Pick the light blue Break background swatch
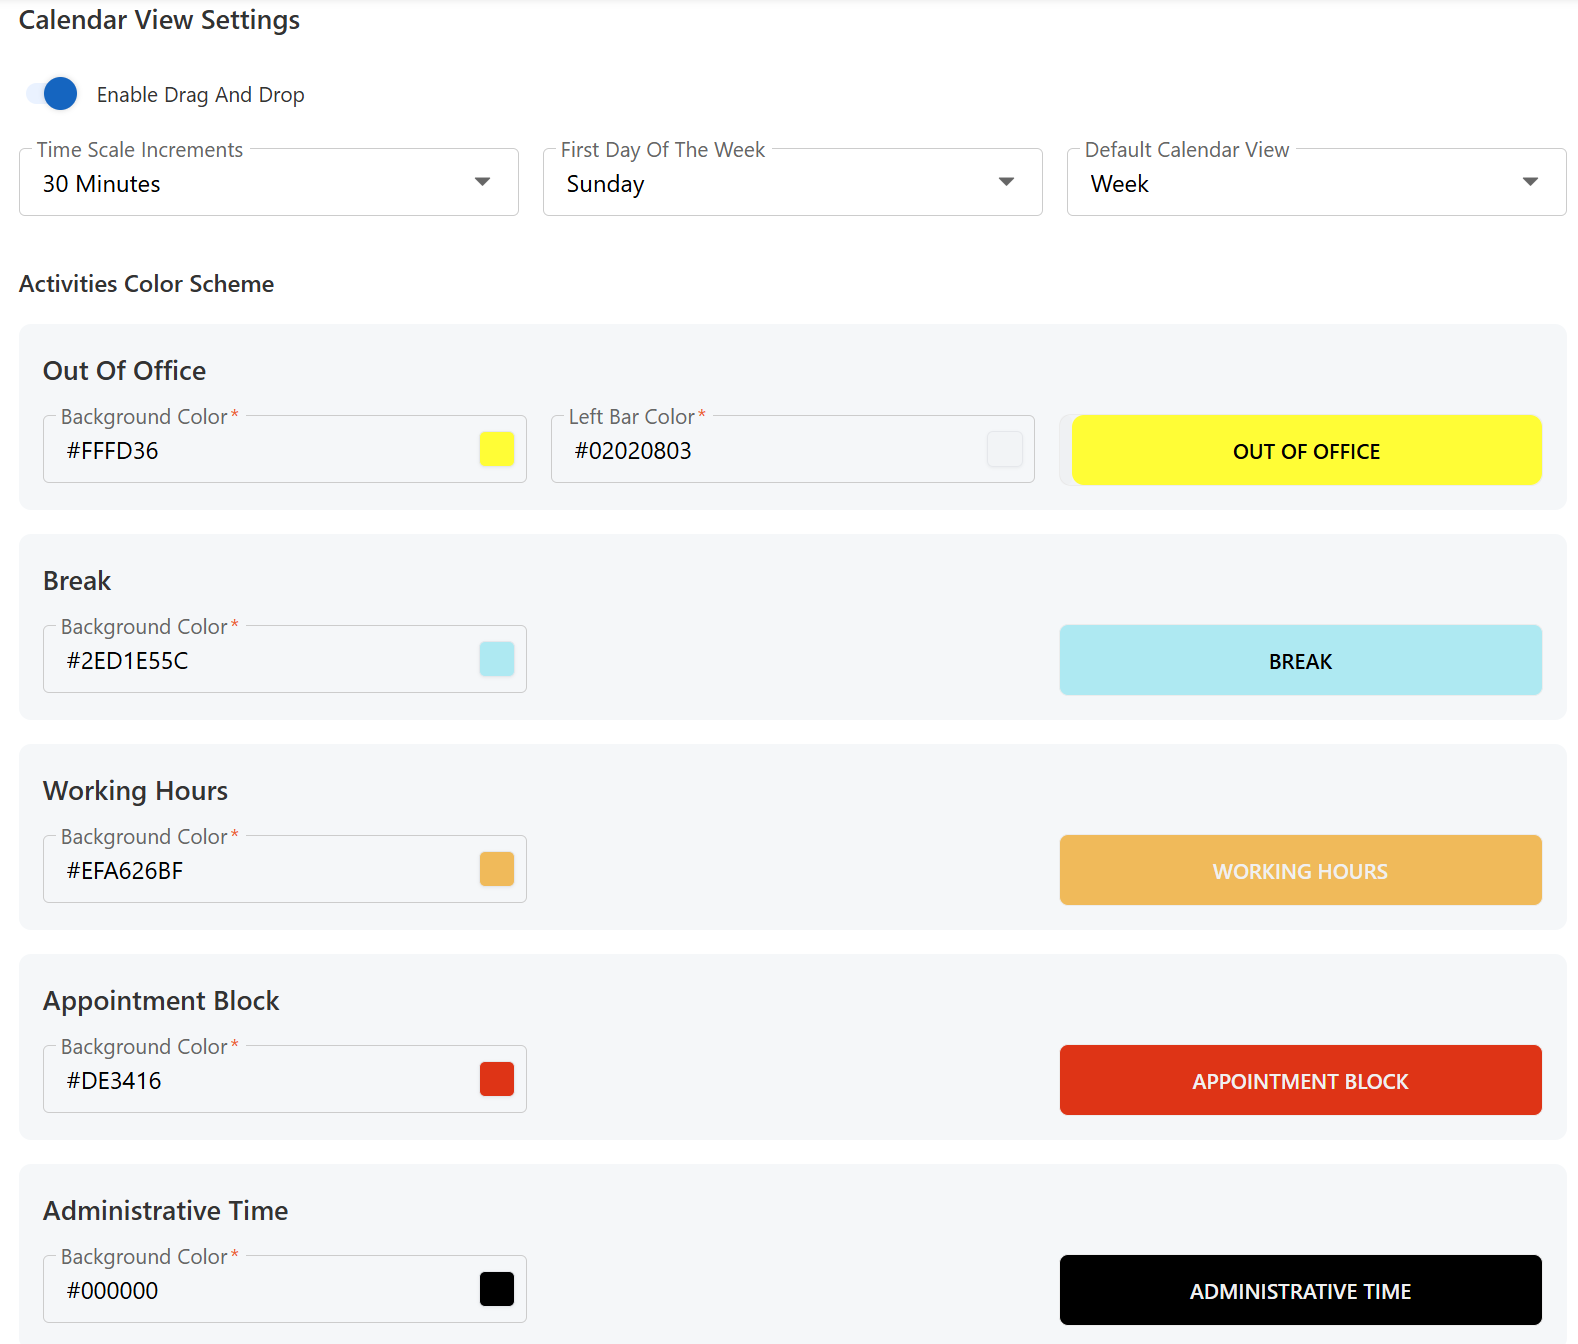 coord(496,659)
